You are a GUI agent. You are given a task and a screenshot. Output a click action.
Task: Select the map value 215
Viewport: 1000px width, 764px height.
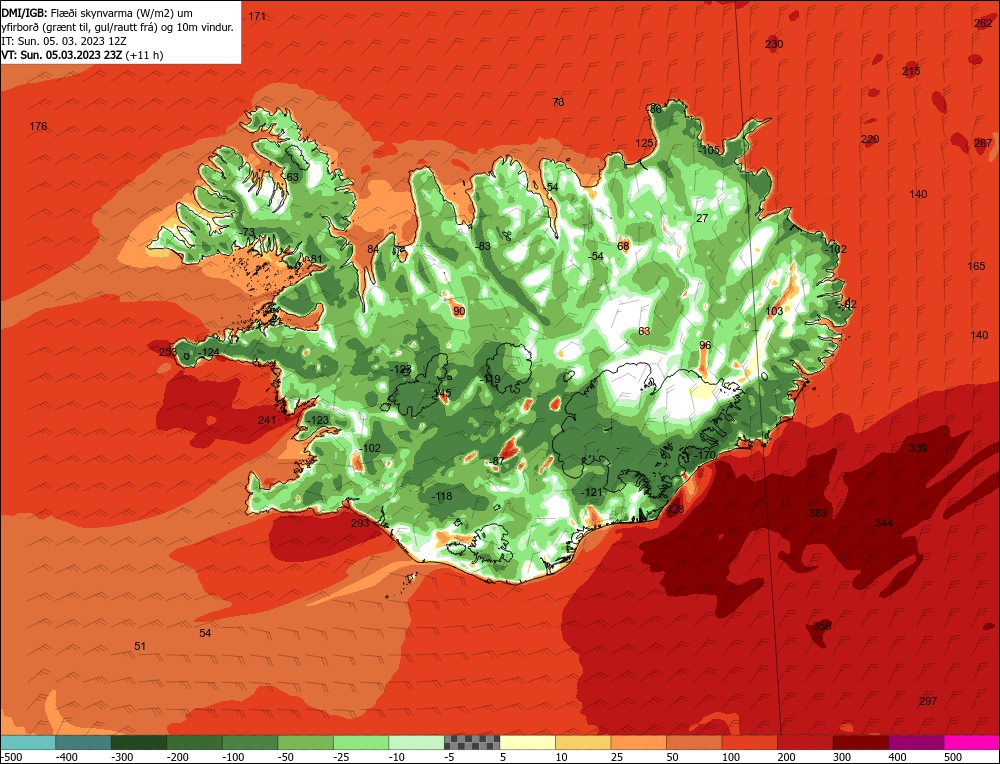point(911,71)
